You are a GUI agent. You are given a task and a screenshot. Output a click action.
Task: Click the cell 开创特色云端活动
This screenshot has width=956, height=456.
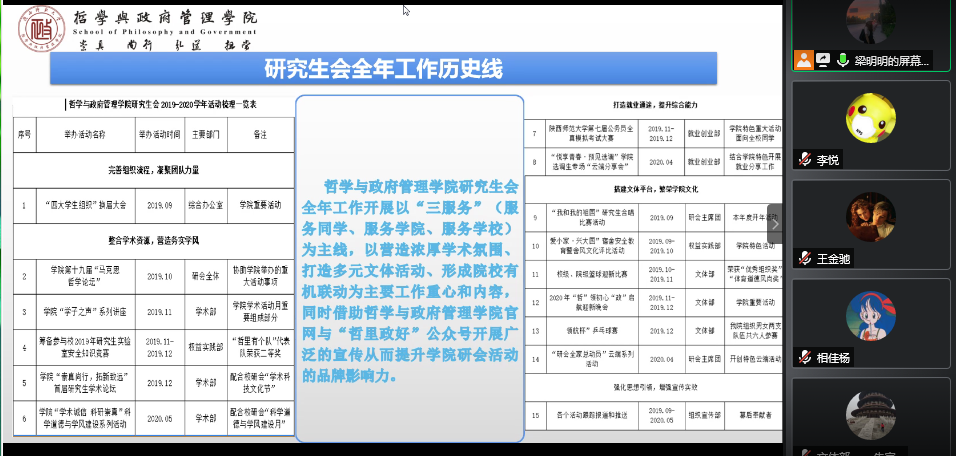coord(755,359)
